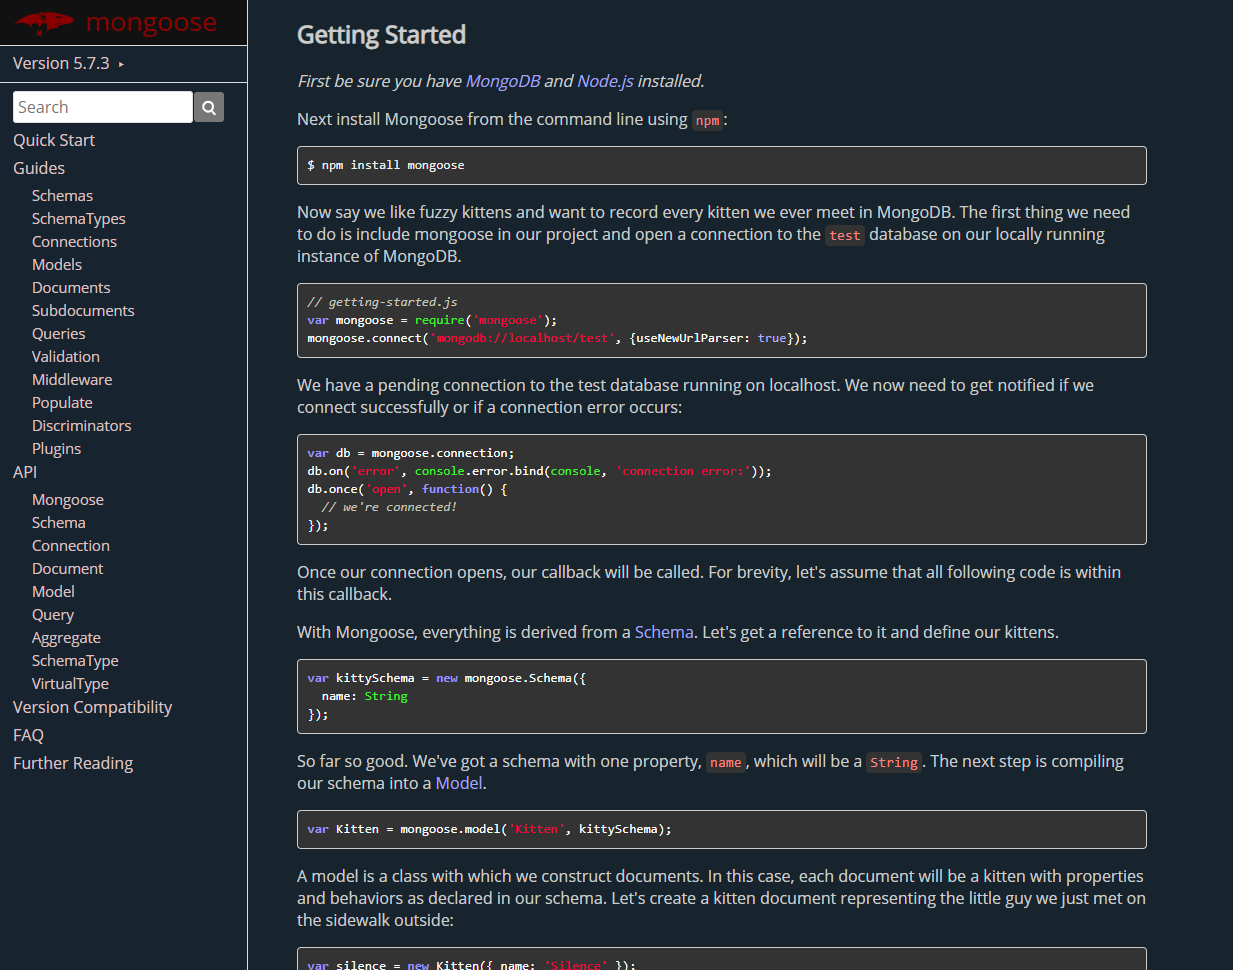
Task: Follow the Node.js link in intro
Action: click(605, 81)
